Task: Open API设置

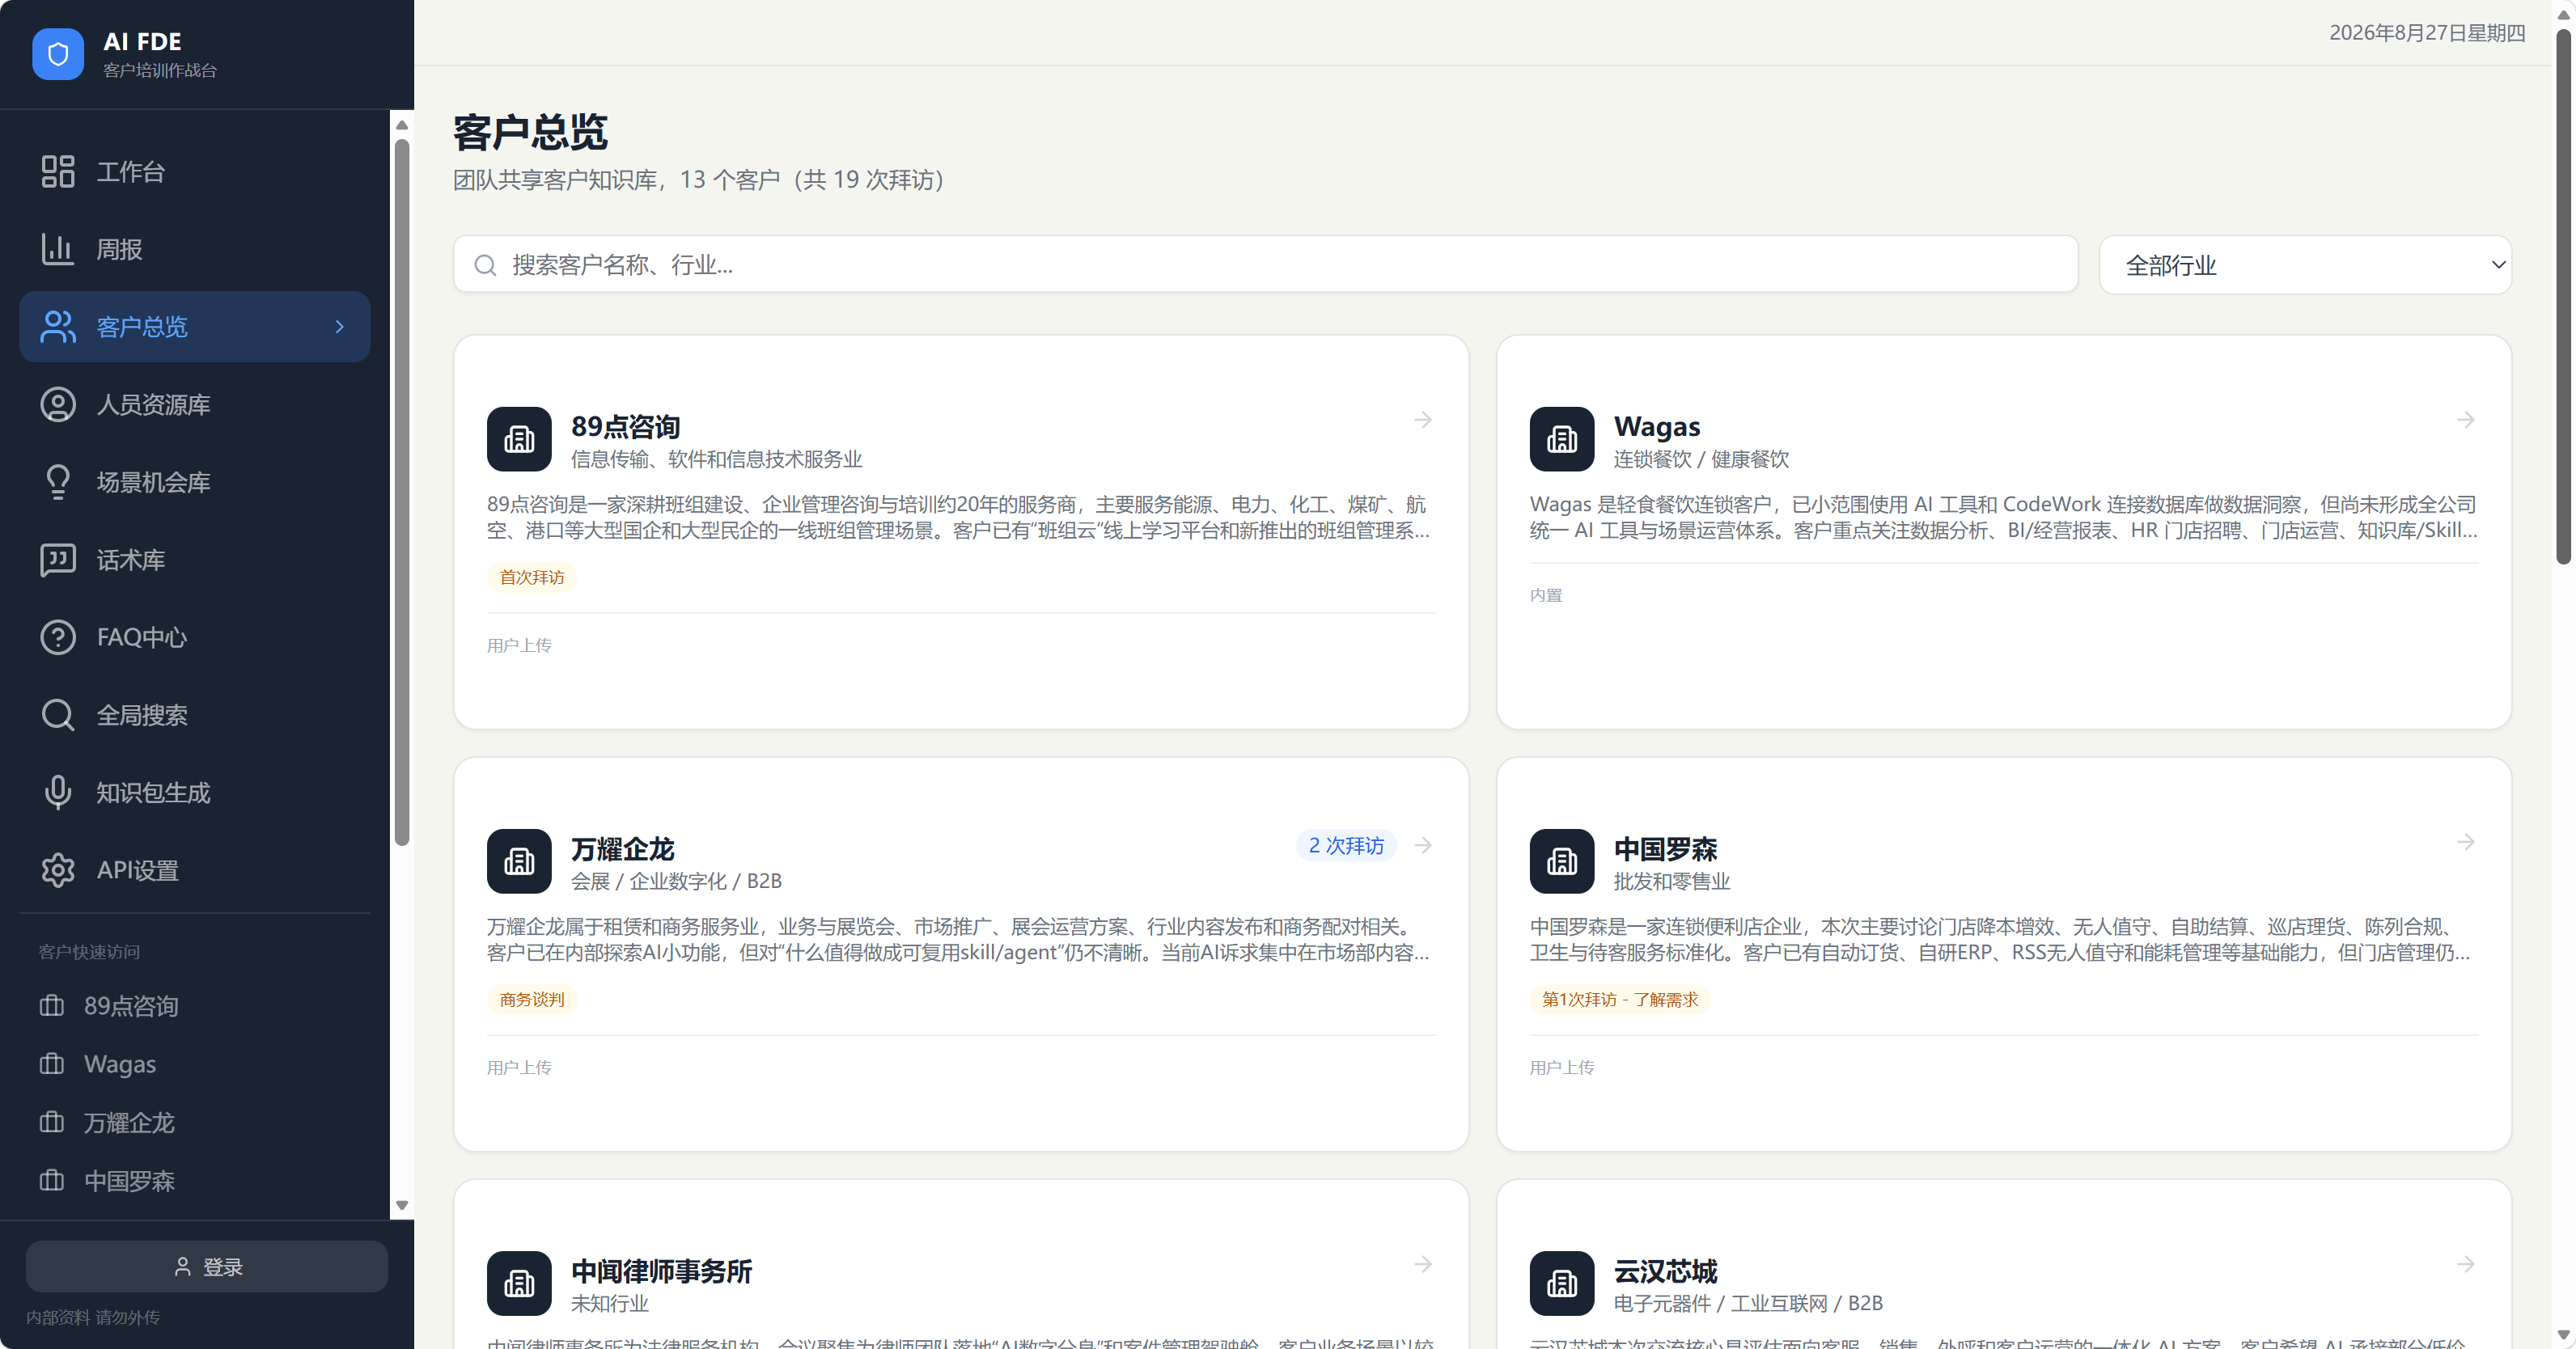Action: point(195,870)
